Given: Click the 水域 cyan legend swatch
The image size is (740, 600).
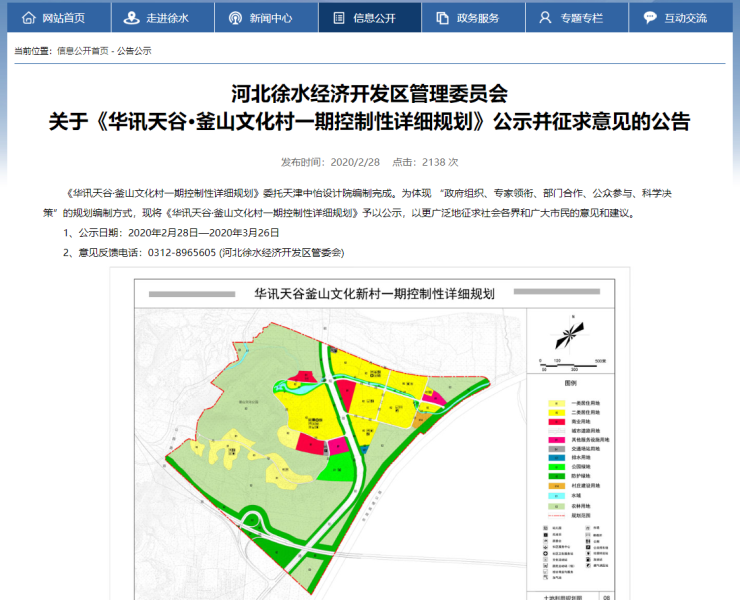Looking at the screenshot, I should pyautogui.click(x=556, y=496).
